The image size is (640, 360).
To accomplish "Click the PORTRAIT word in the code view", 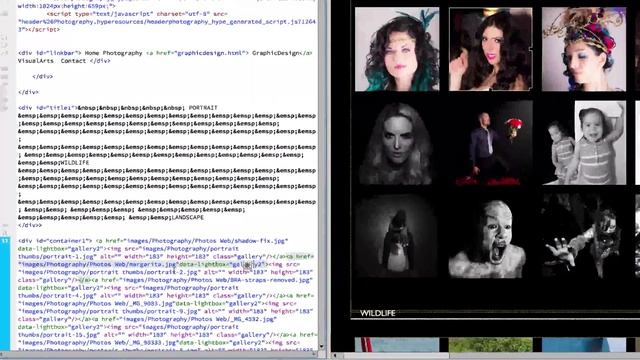I will (x=203, y=108).
